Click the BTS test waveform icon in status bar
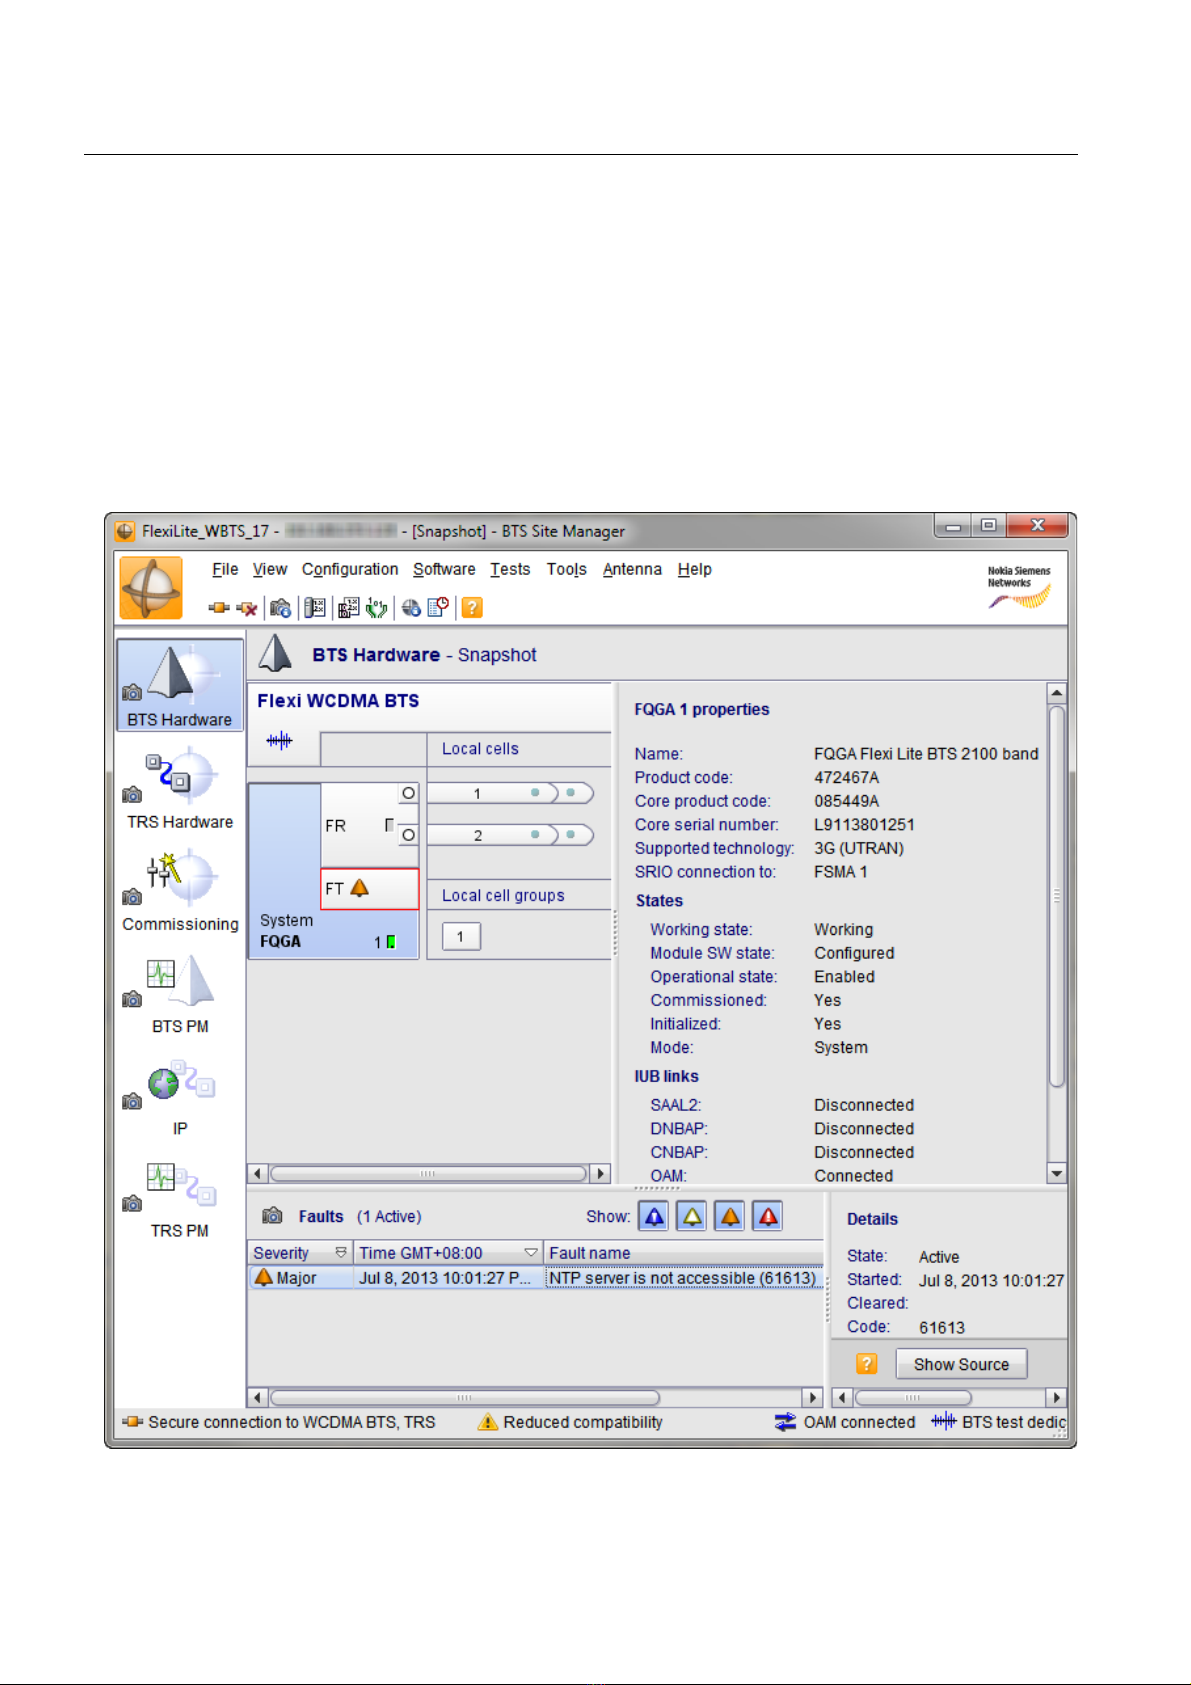 click(x=943, y=1422)
